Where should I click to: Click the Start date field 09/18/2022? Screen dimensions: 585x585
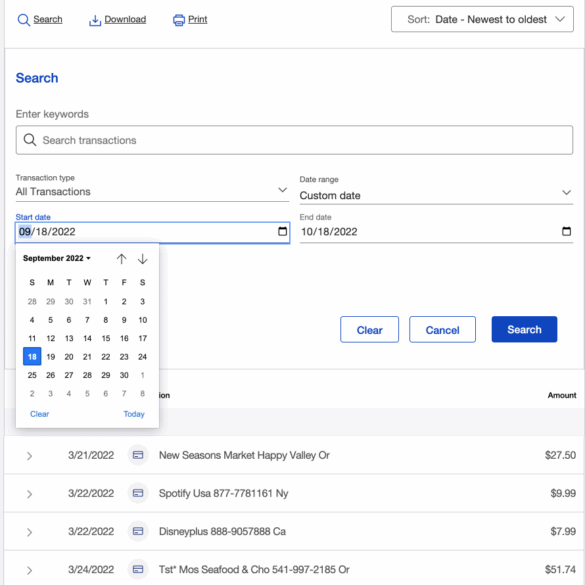pyautogui.click(x=152, y=232)
